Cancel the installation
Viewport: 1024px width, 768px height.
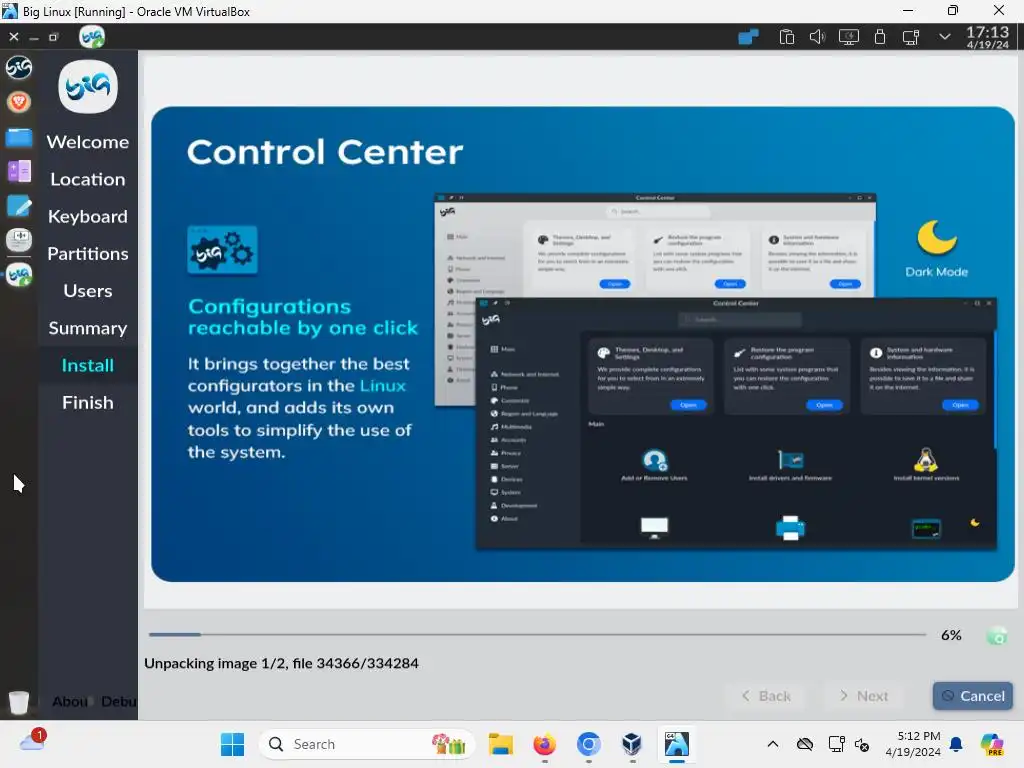(x=972, y=696)
